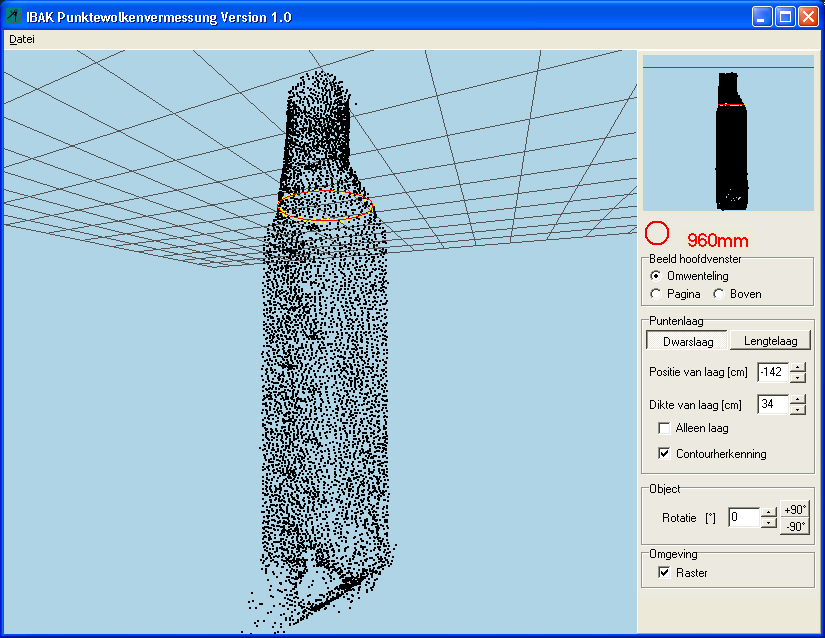Maximize the IBAK window
Screen dimensions: 825x638
[x=785, y=16]
